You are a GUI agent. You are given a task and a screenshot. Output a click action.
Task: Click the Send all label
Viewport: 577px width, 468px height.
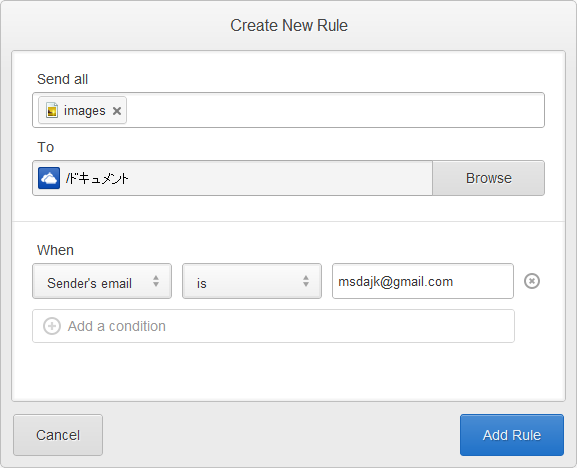pyautogui.click(x=63, y=79)
